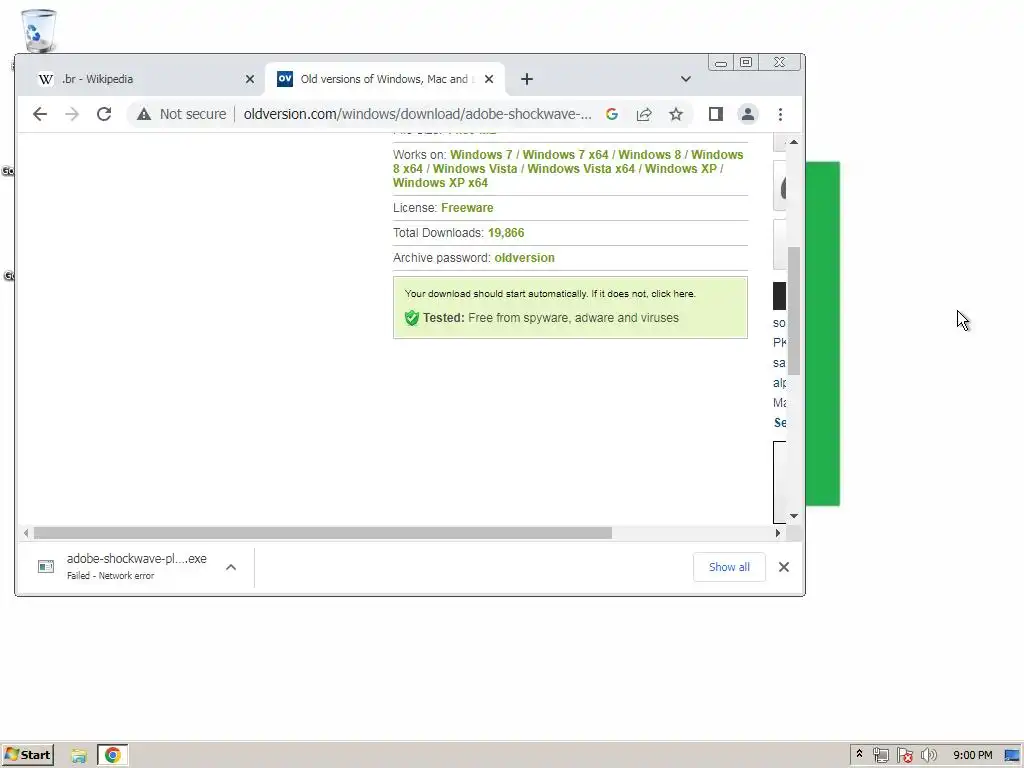Select the Old versions of Windows tab
This screenshot has width=1024, height=768.
tap(385, 79)
